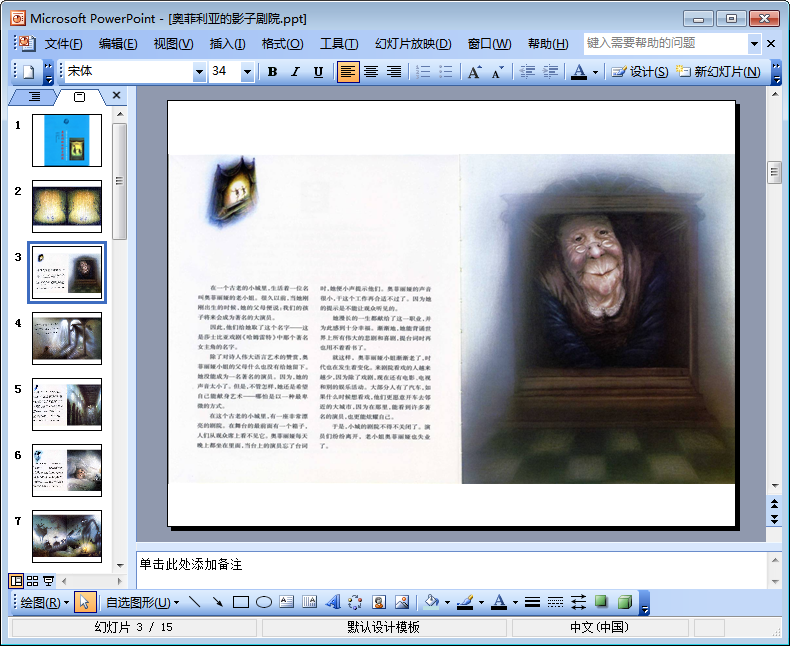This screenshot has height=646, width=790.
Task: Decrease font size icon
Action: (x=497, y=72)
